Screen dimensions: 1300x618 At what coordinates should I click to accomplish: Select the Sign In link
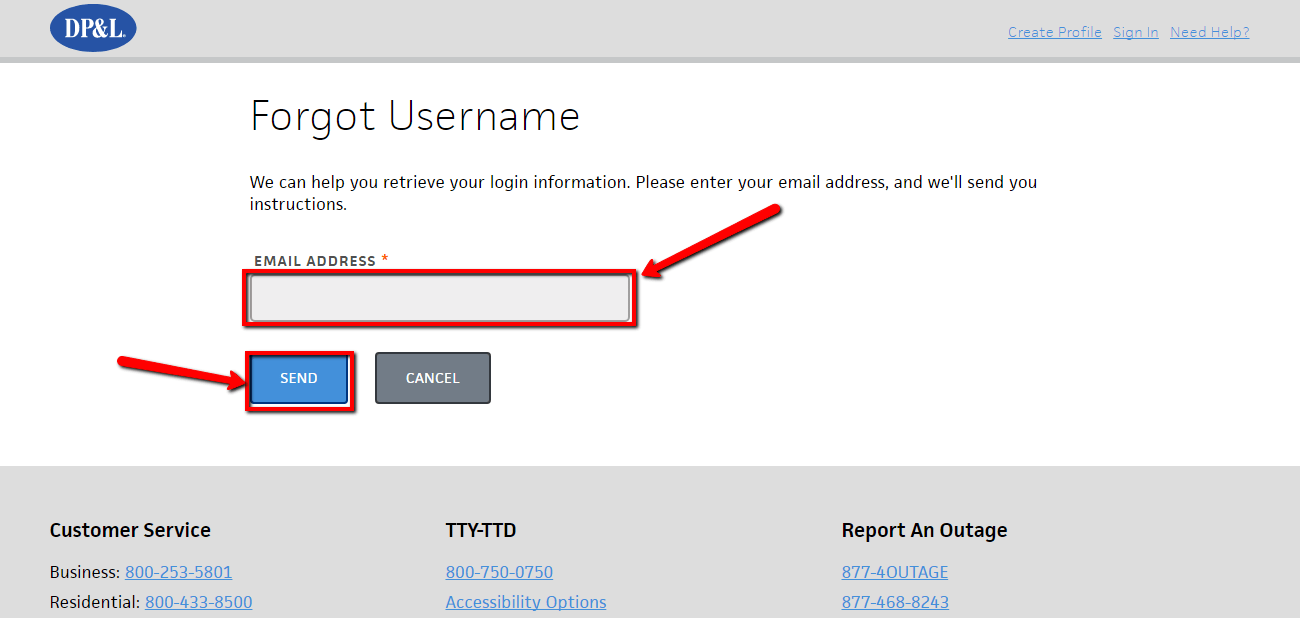tap(1135, 31)
